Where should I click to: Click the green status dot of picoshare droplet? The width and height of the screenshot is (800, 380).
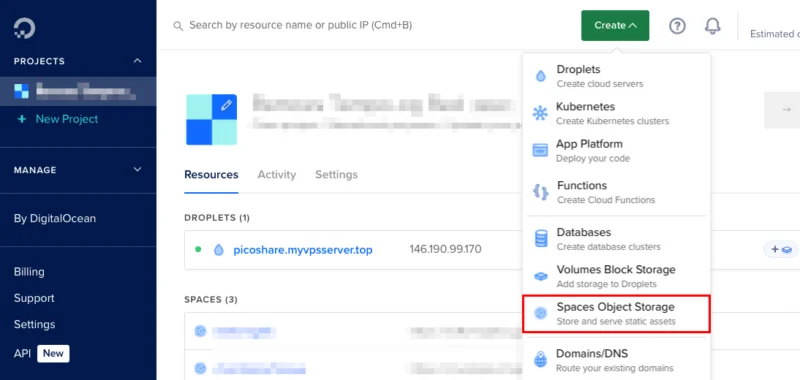point(198,249)
